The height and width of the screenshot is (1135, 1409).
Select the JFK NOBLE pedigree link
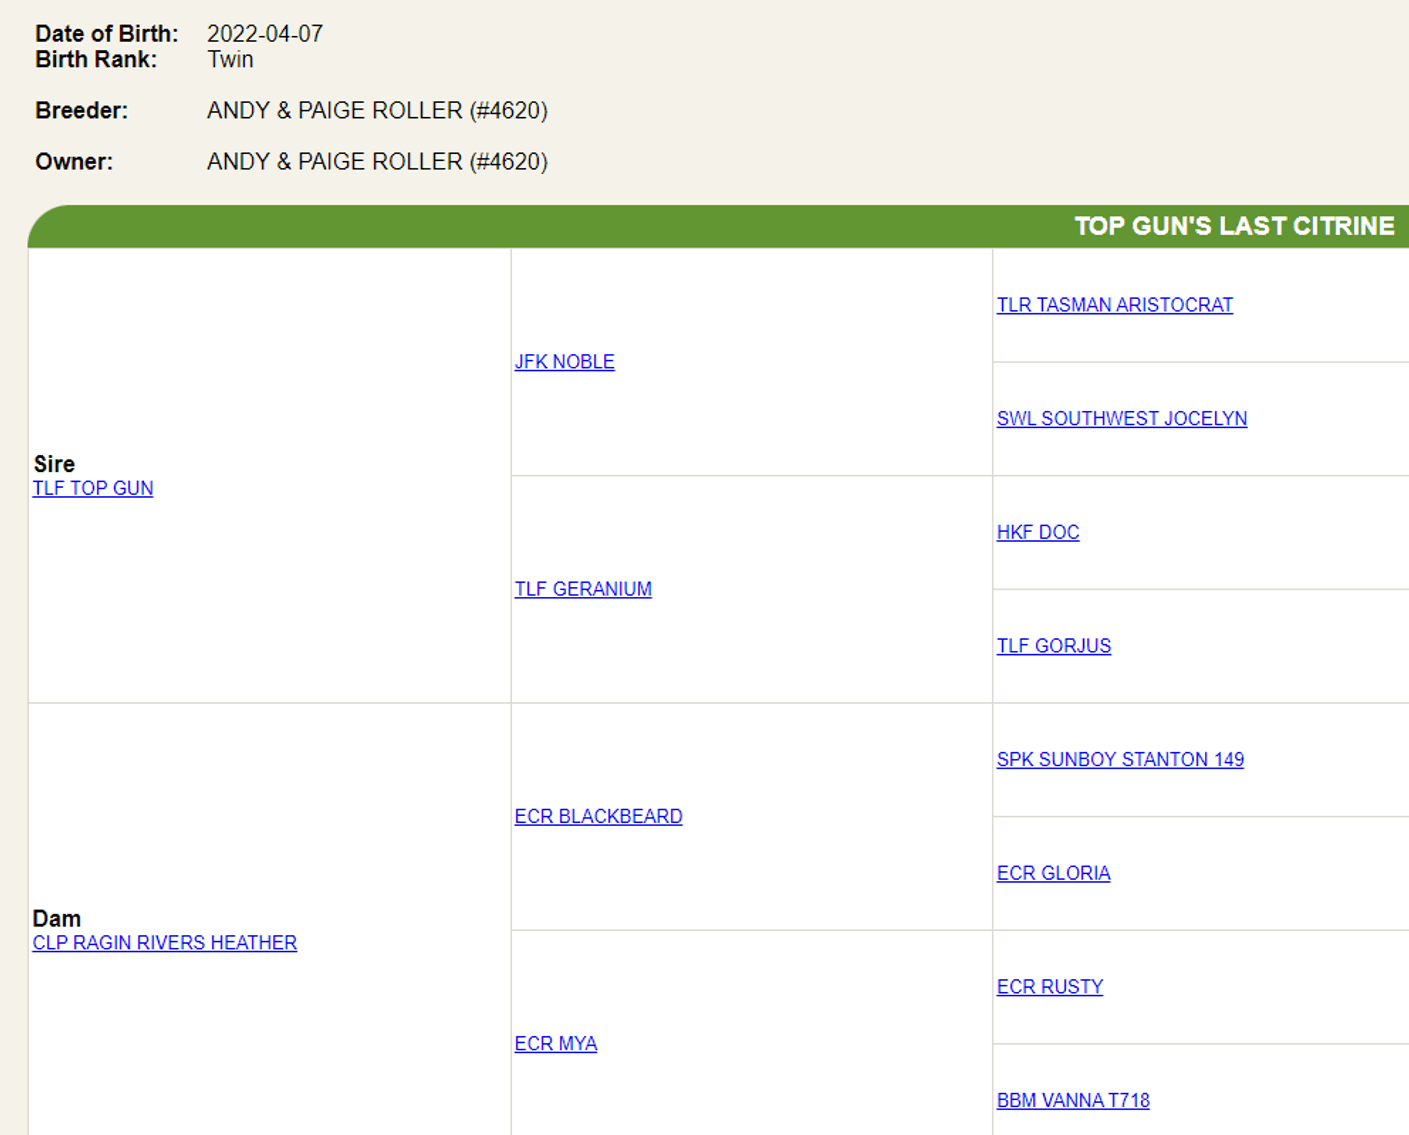pyautogui.click(x=564, y=361)
